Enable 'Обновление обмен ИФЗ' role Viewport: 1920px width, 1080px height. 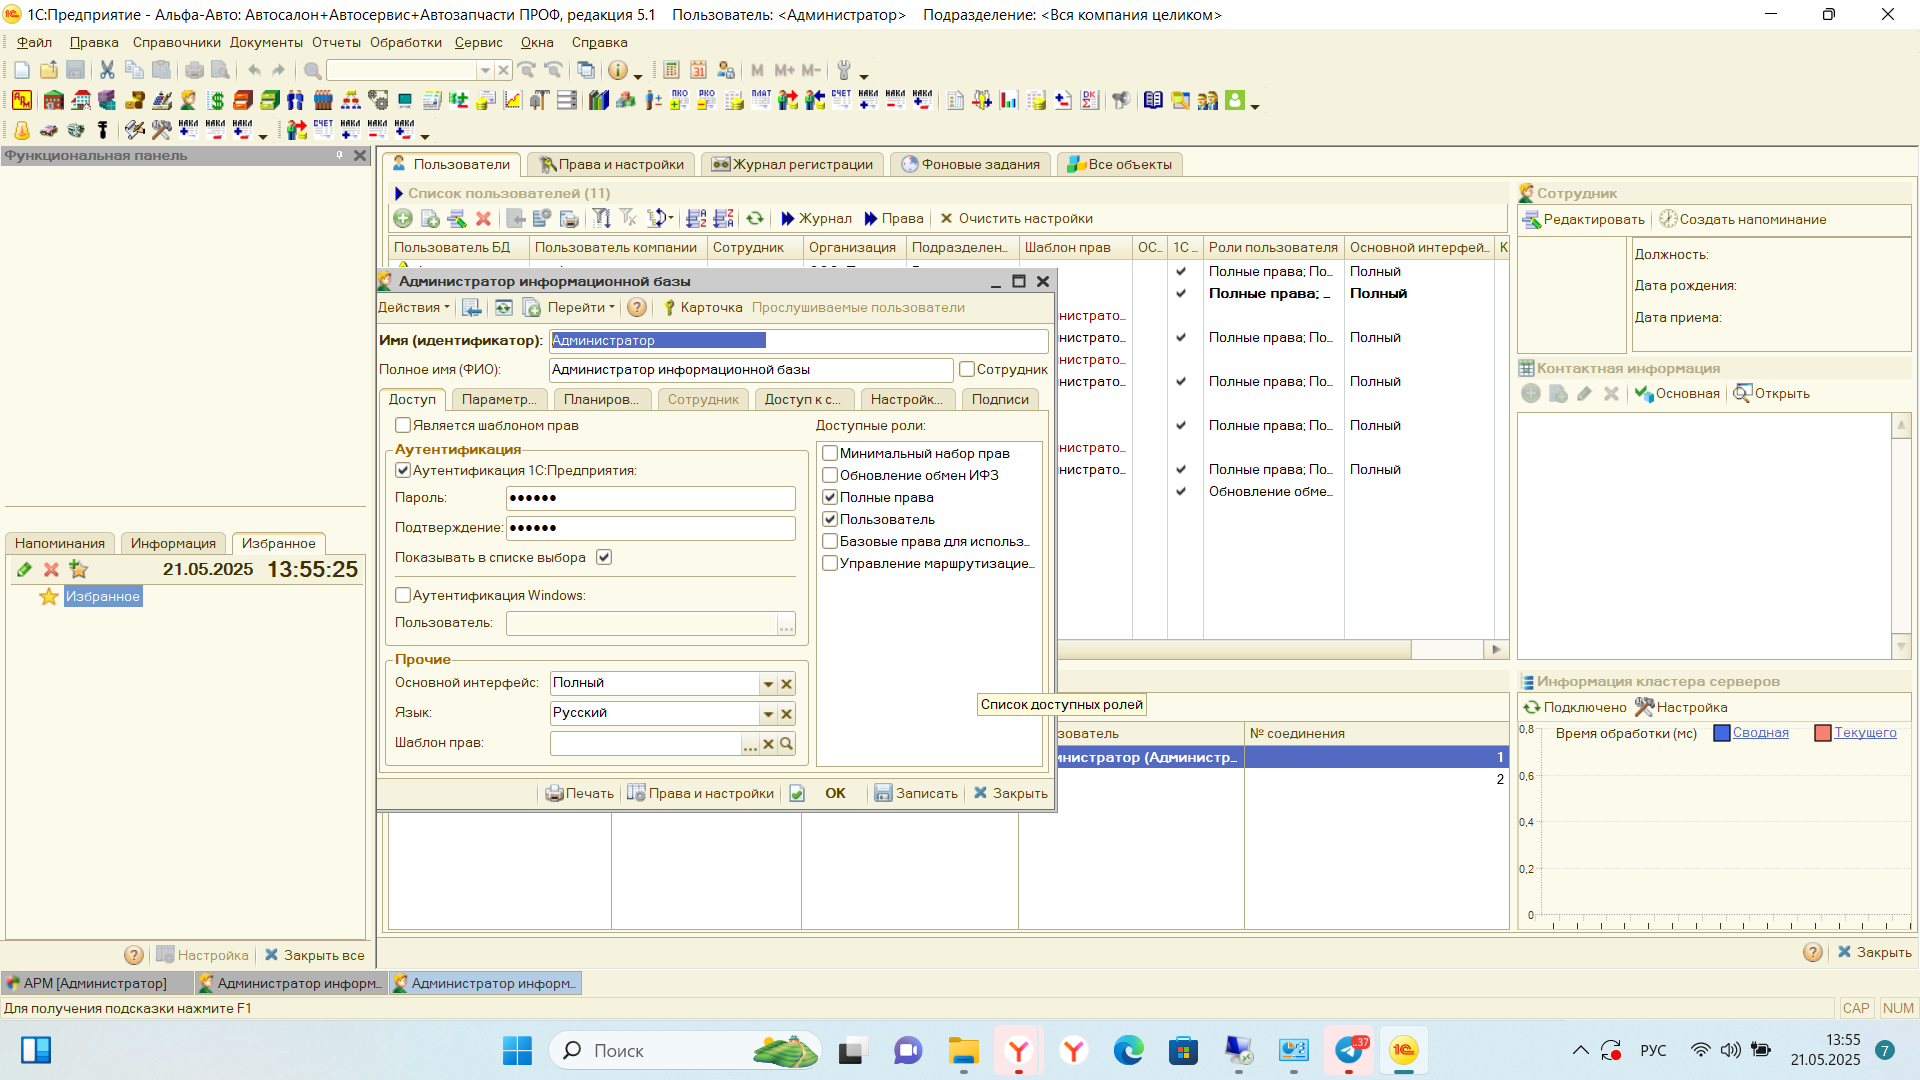tap(830, 475)
